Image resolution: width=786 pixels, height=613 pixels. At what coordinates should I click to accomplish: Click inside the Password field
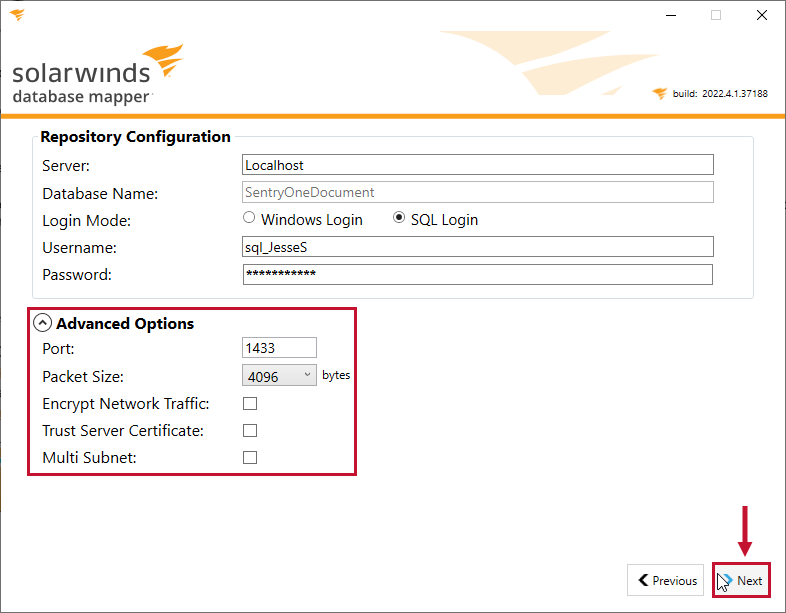click(478, 275)
